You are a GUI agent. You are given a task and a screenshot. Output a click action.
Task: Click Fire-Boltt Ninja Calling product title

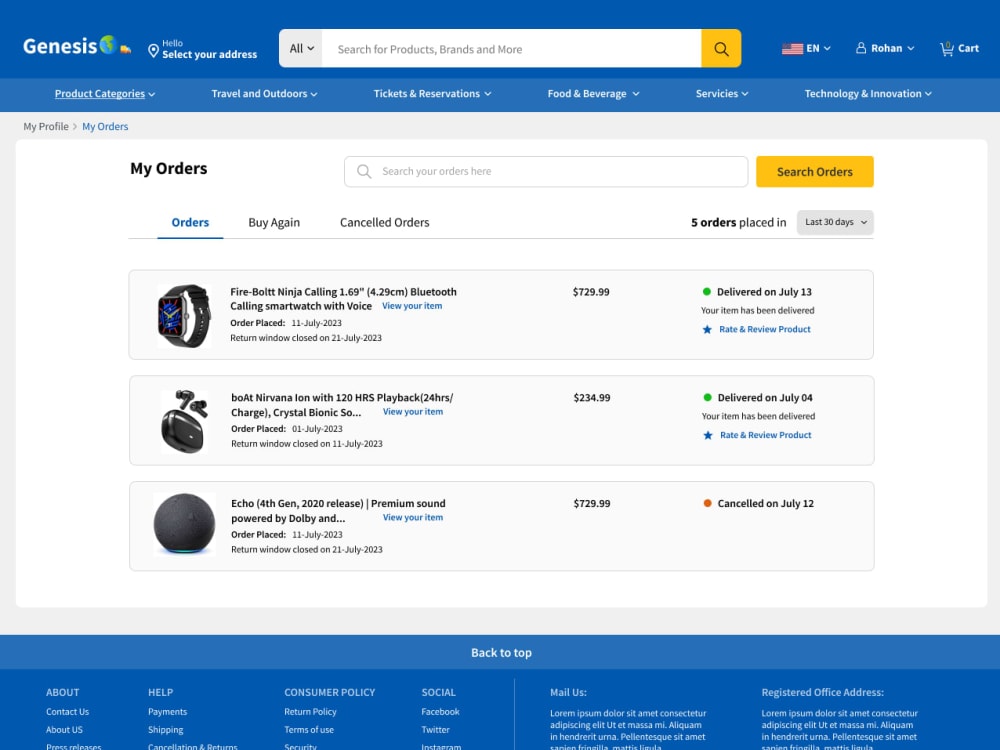pos(343,299)
